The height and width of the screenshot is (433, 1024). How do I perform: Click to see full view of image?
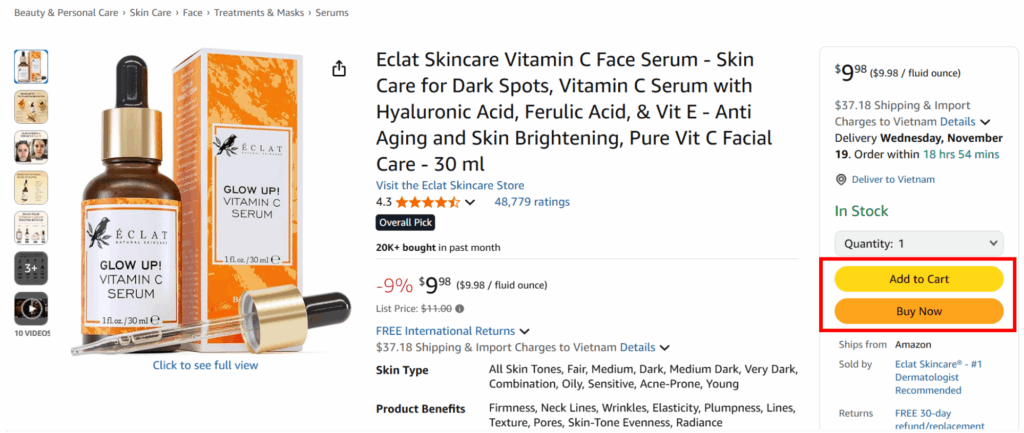point(205,365)
